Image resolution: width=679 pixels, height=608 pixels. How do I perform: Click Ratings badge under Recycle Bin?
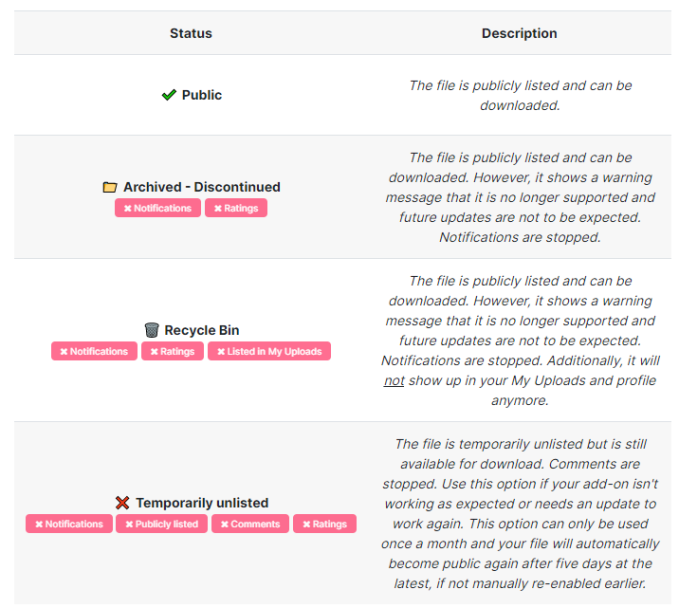click(172, 351)
